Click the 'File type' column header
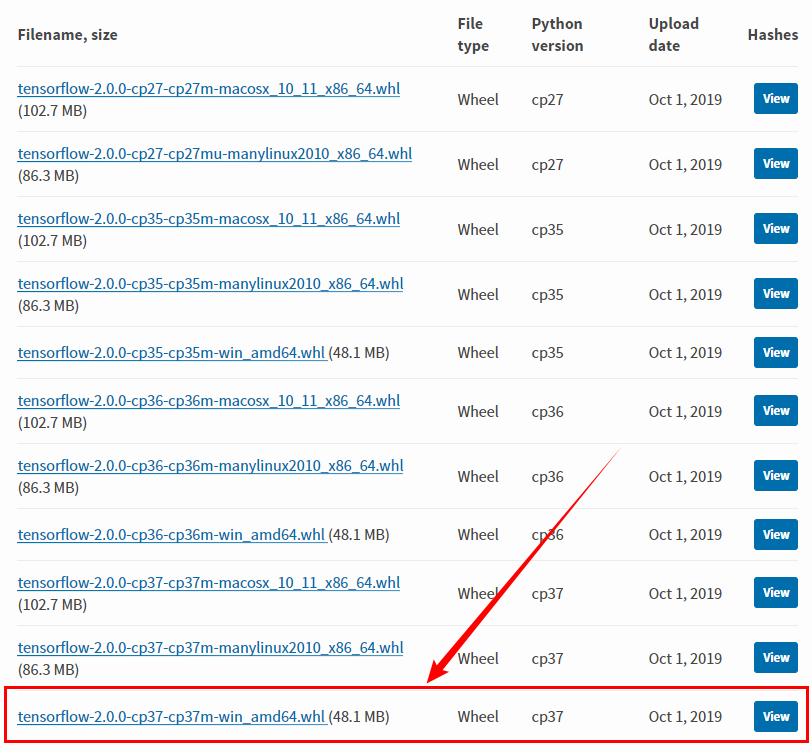 [x=473, y=35]
